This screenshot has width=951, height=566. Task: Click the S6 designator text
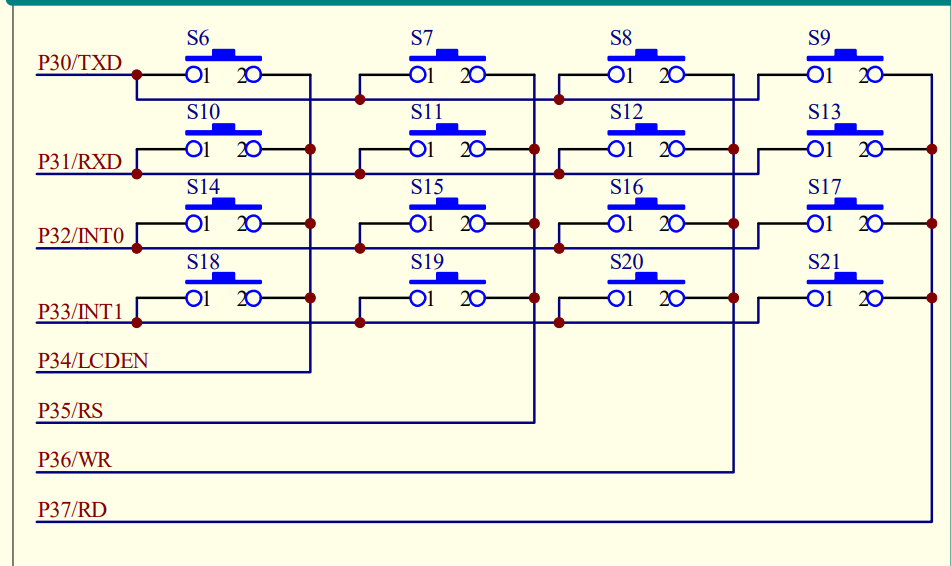point(198,38)
